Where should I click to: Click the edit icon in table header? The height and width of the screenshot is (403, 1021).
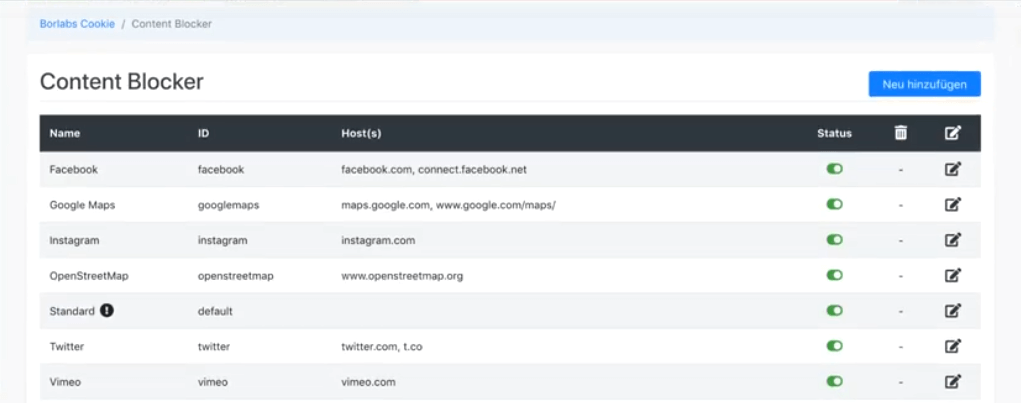pos(953,133)
